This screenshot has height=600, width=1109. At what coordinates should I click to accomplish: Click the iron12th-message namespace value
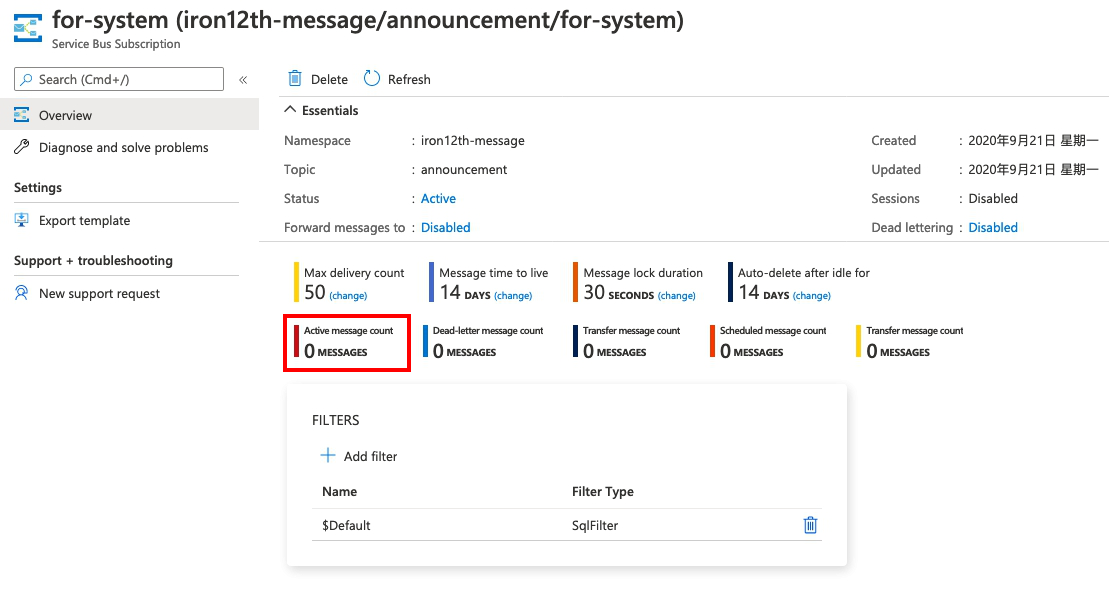[472, 141]
